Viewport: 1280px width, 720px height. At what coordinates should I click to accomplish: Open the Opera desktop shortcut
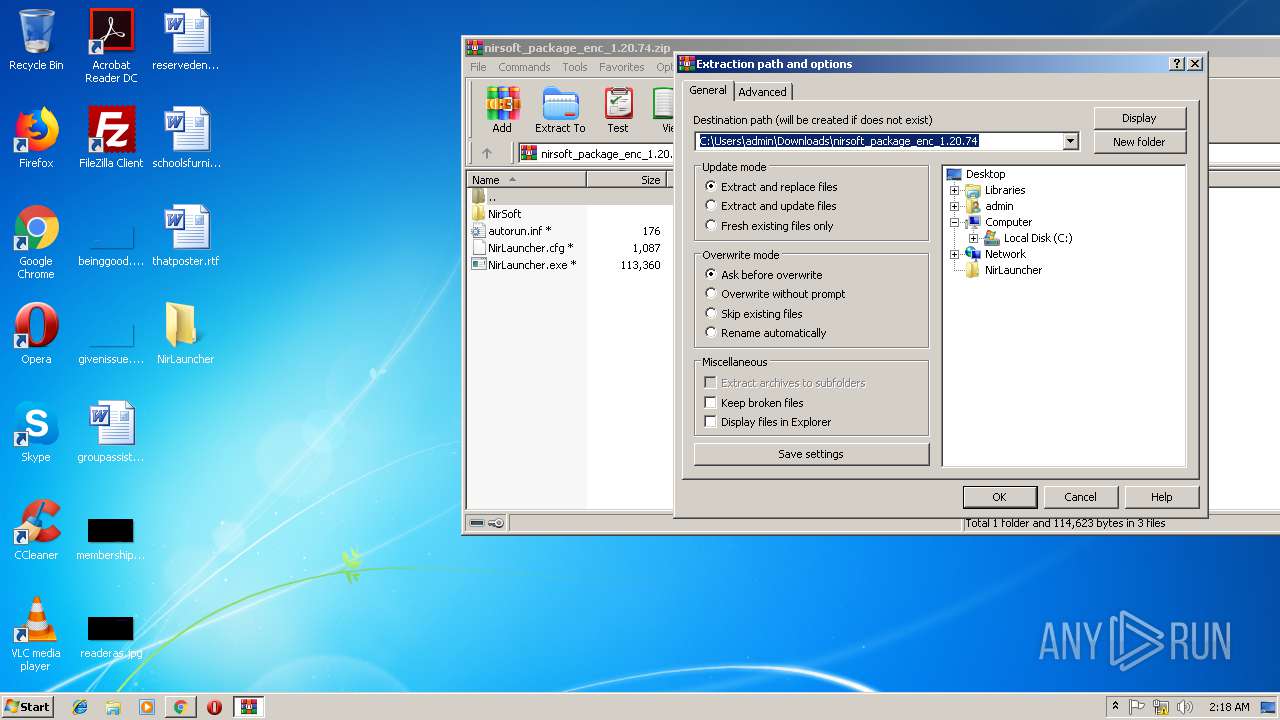tap(36, 334)
